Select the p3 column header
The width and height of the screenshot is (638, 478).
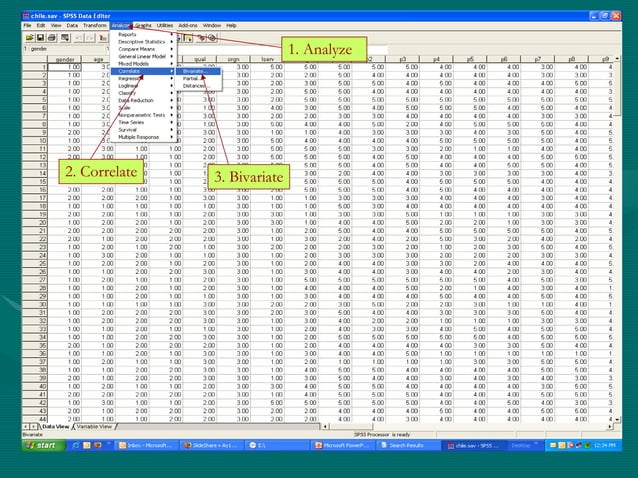(x=402, y=59)
